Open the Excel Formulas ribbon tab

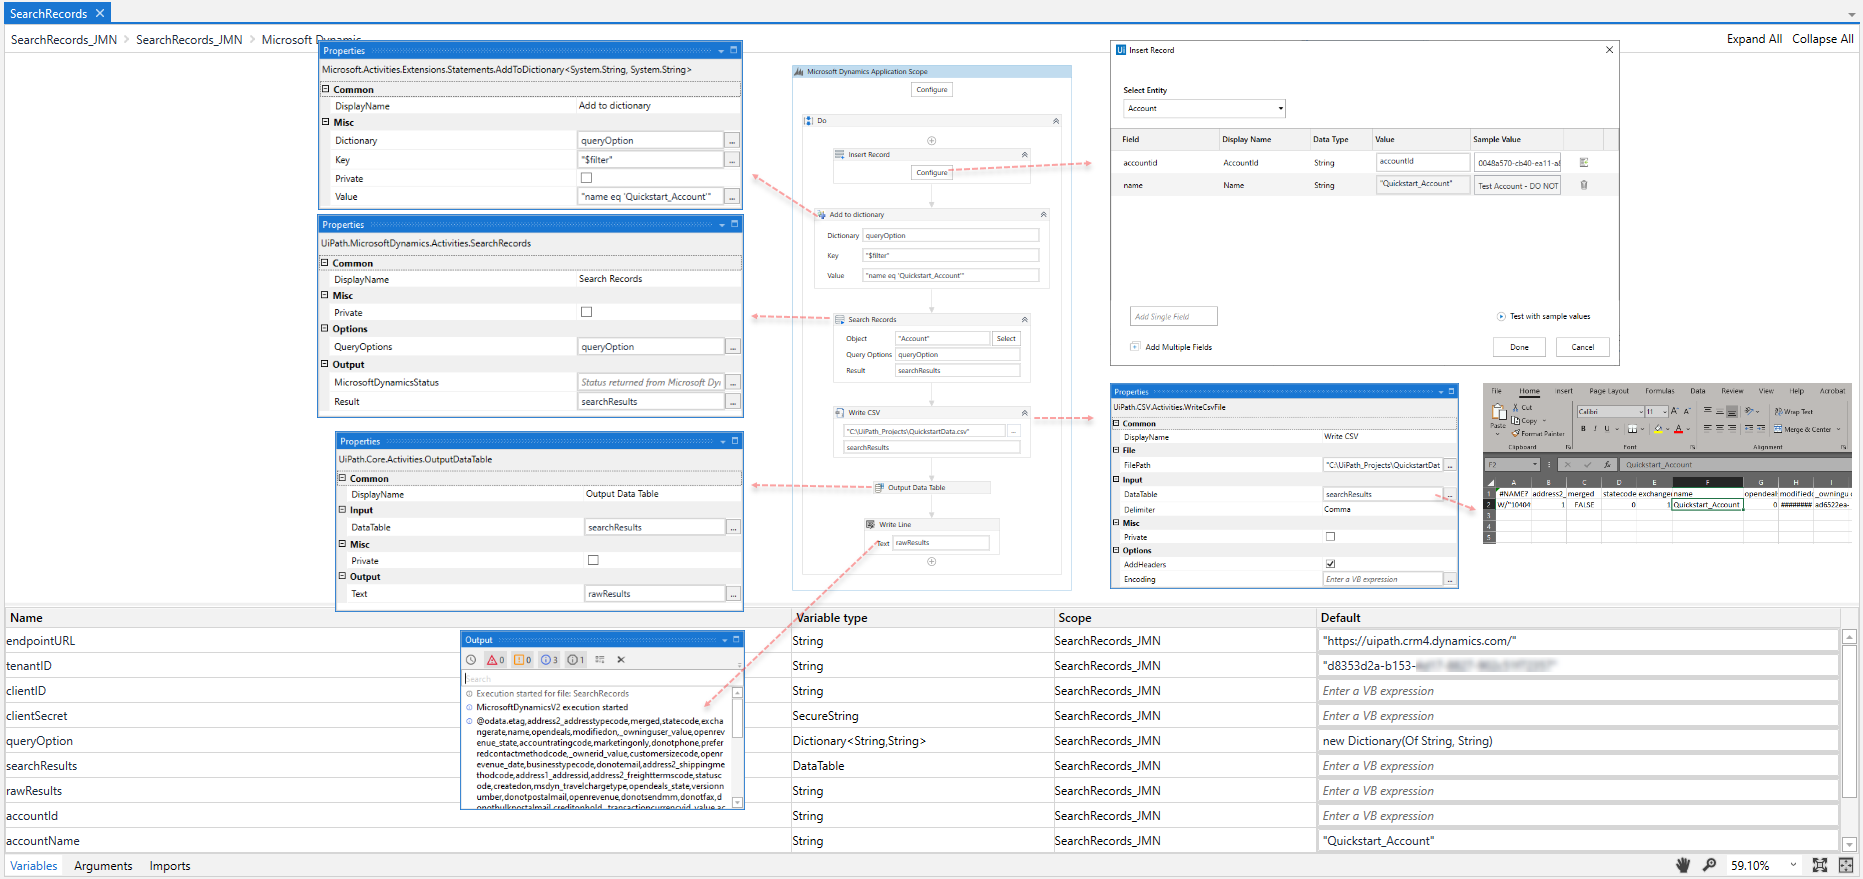[1660, 391]
